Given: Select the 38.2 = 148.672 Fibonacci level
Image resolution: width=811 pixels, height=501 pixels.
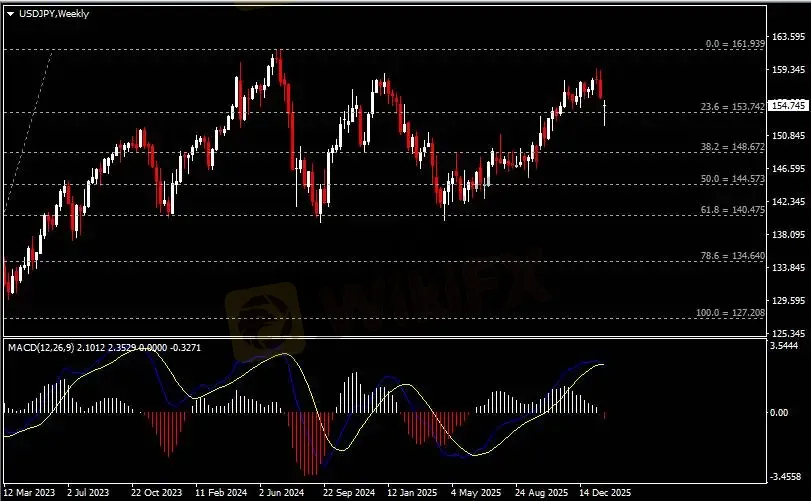Looking at the screenshot, I should [735, 147].
